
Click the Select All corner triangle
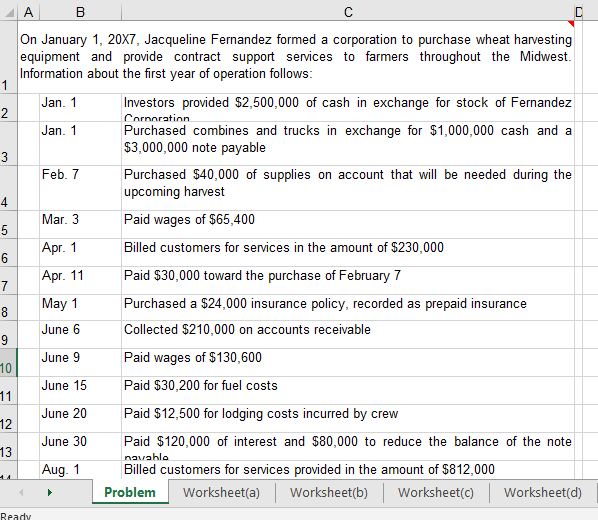(x=9, y=13)
